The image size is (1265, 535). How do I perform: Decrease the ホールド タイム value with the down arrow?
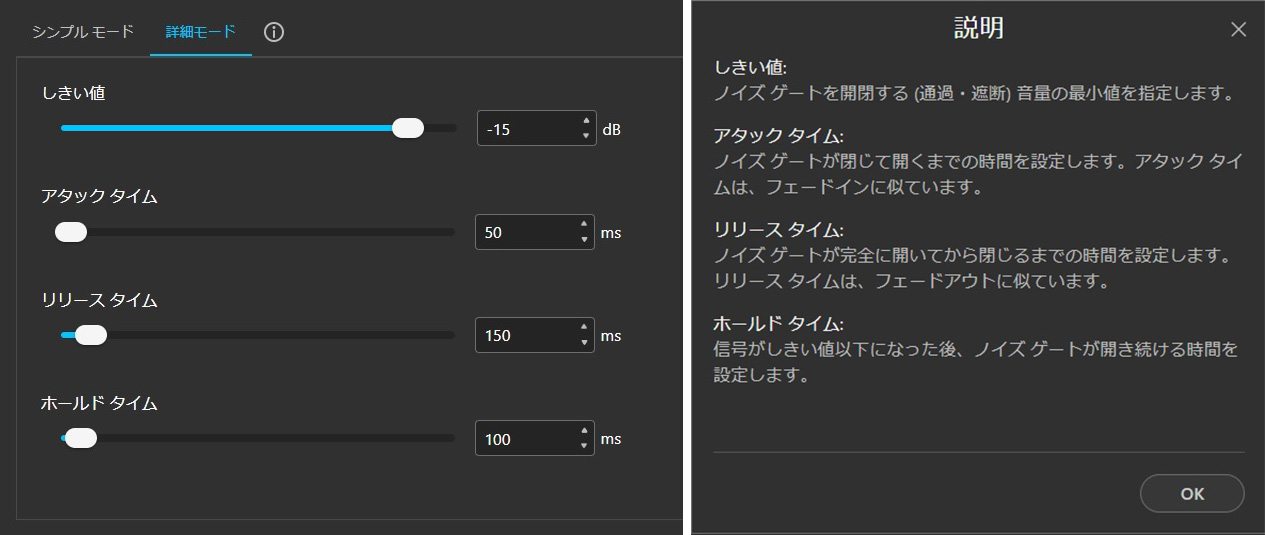(584, 447)
